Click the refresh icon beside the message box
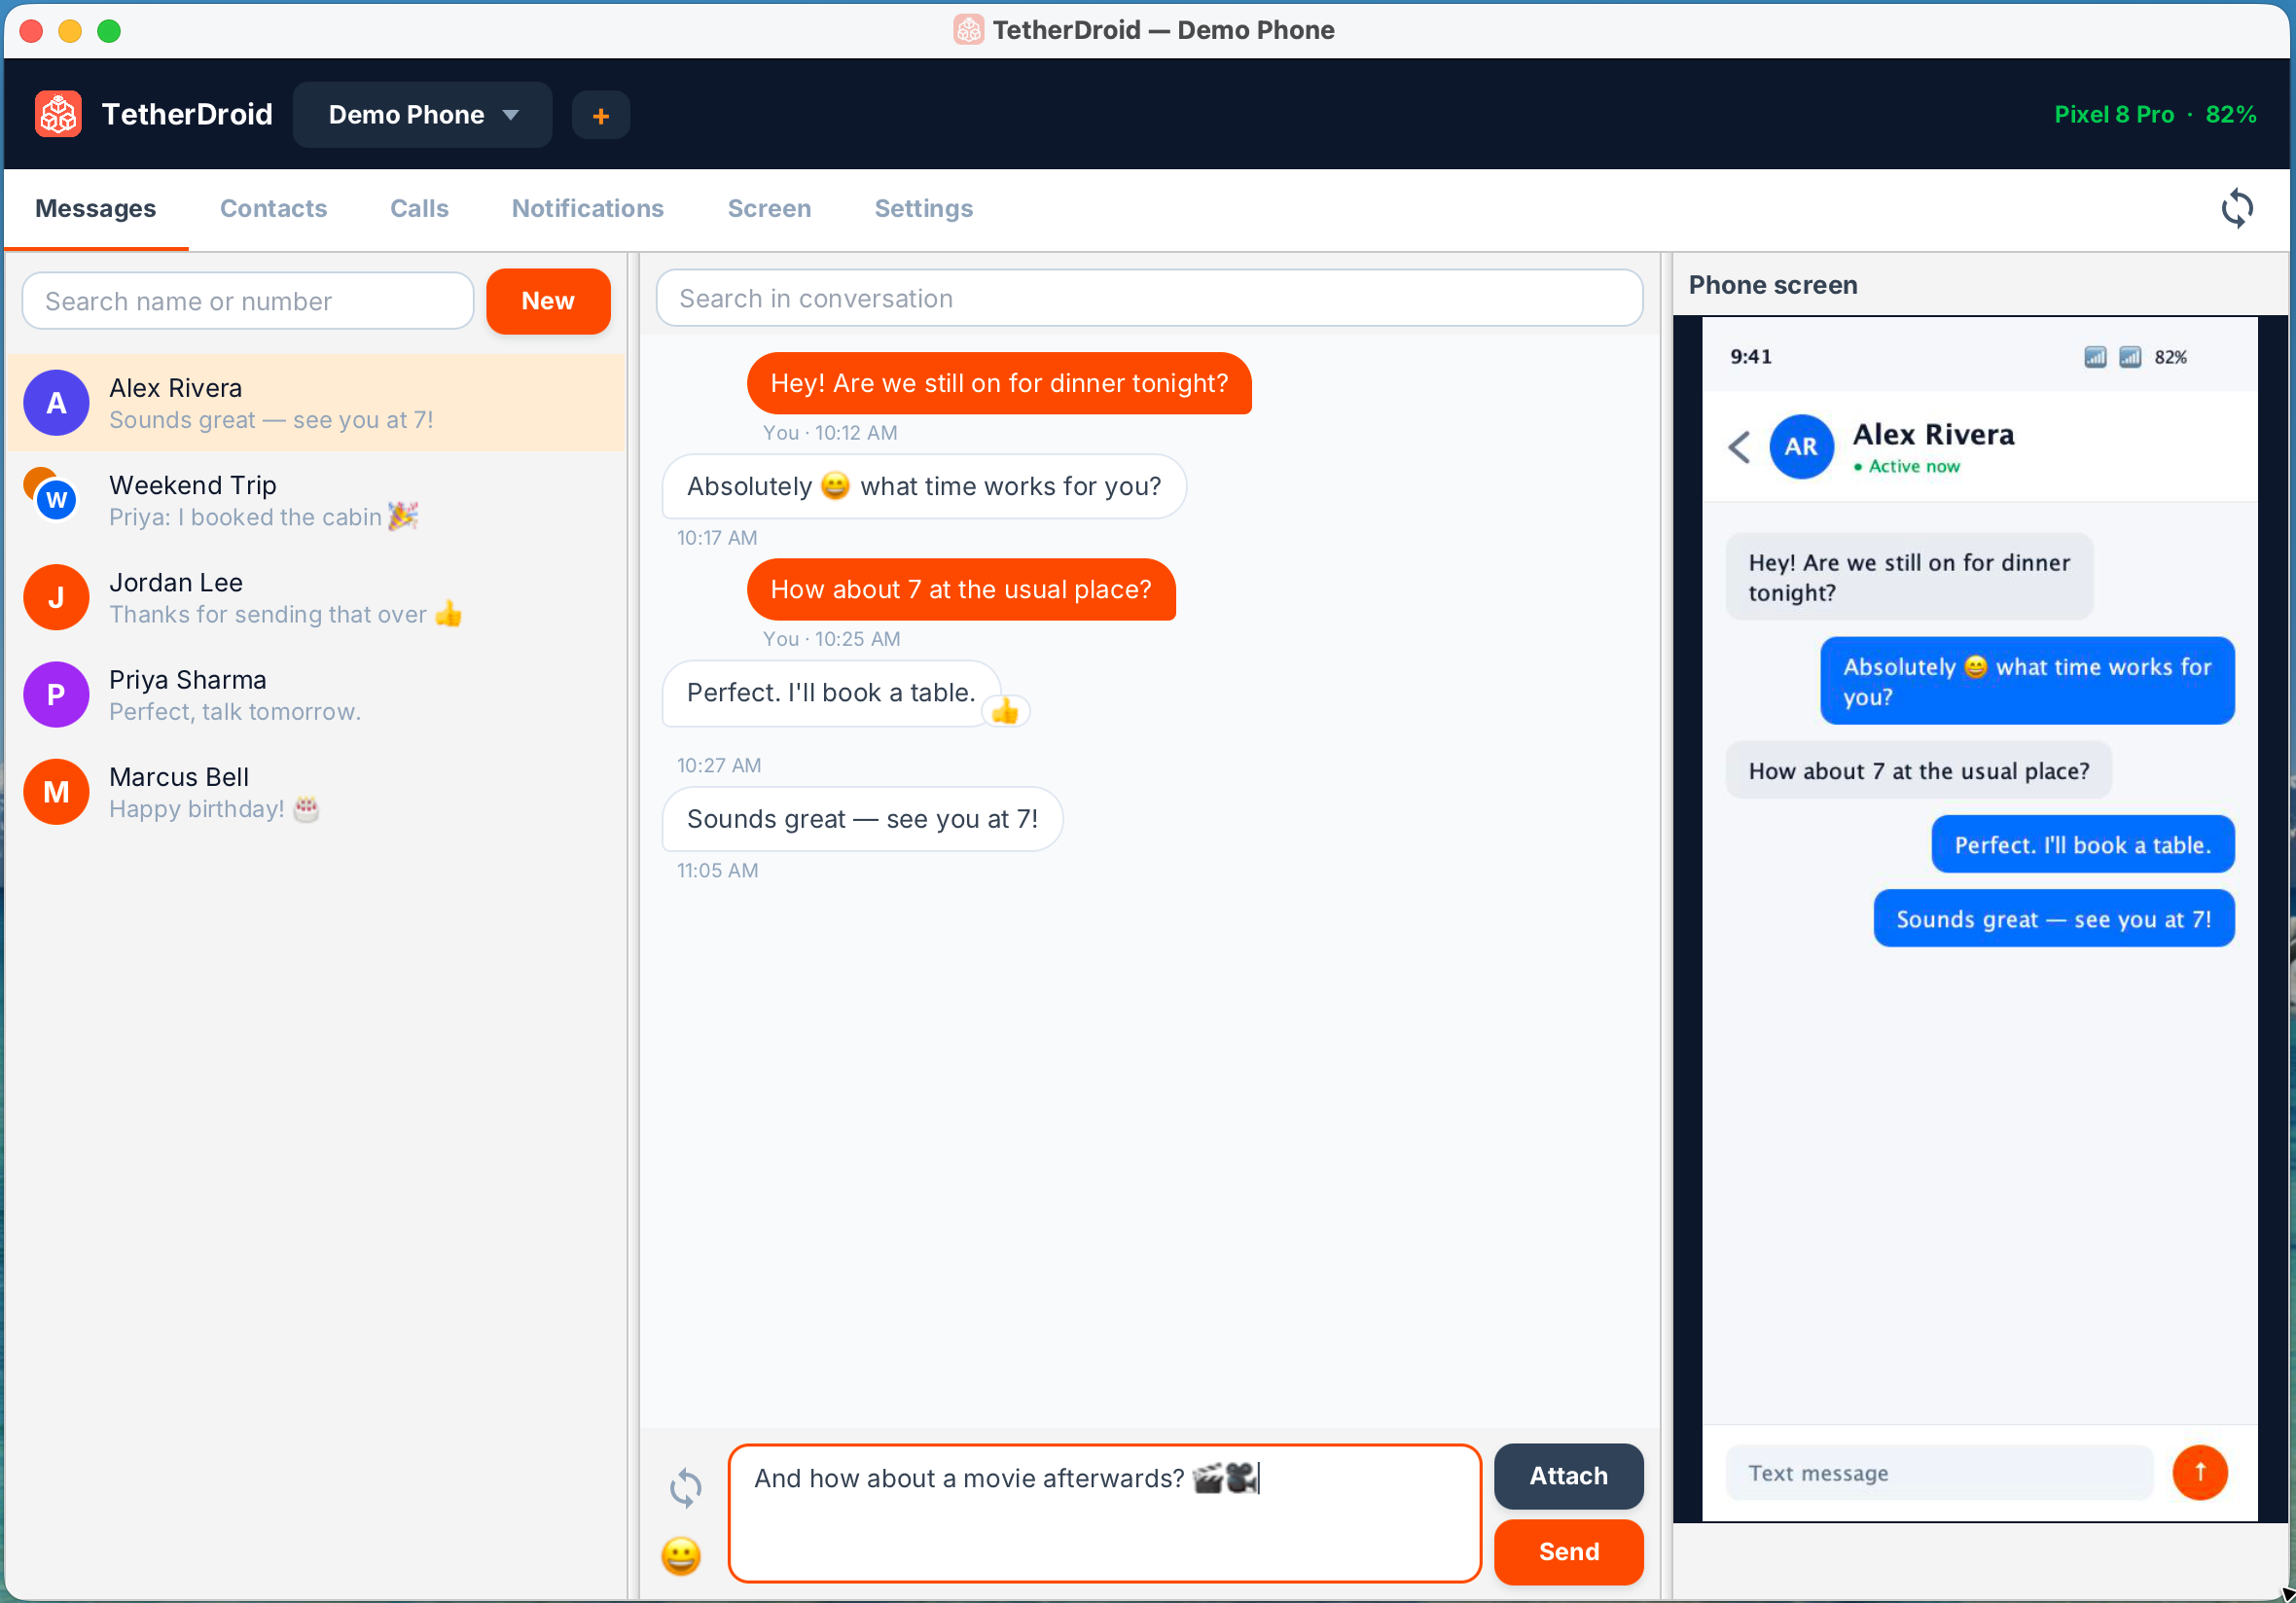 coord(685,1487)
